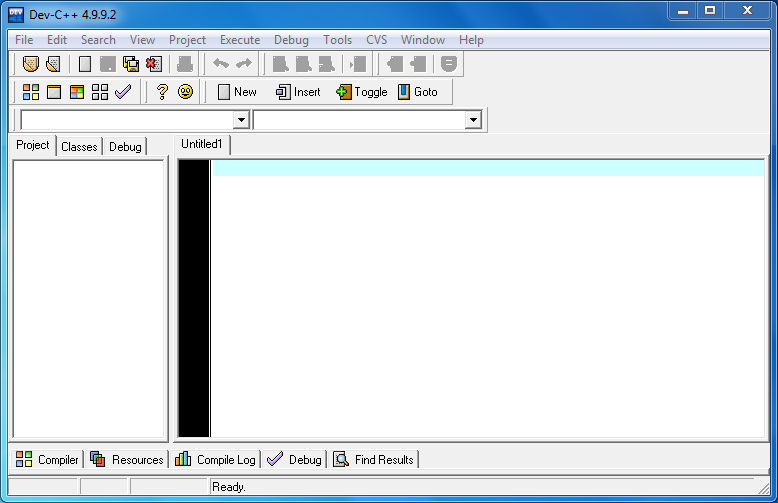This screenshot has width=778, height=503.
Task: Click the Compile icon with four colored squares
Action: [31, 92]
